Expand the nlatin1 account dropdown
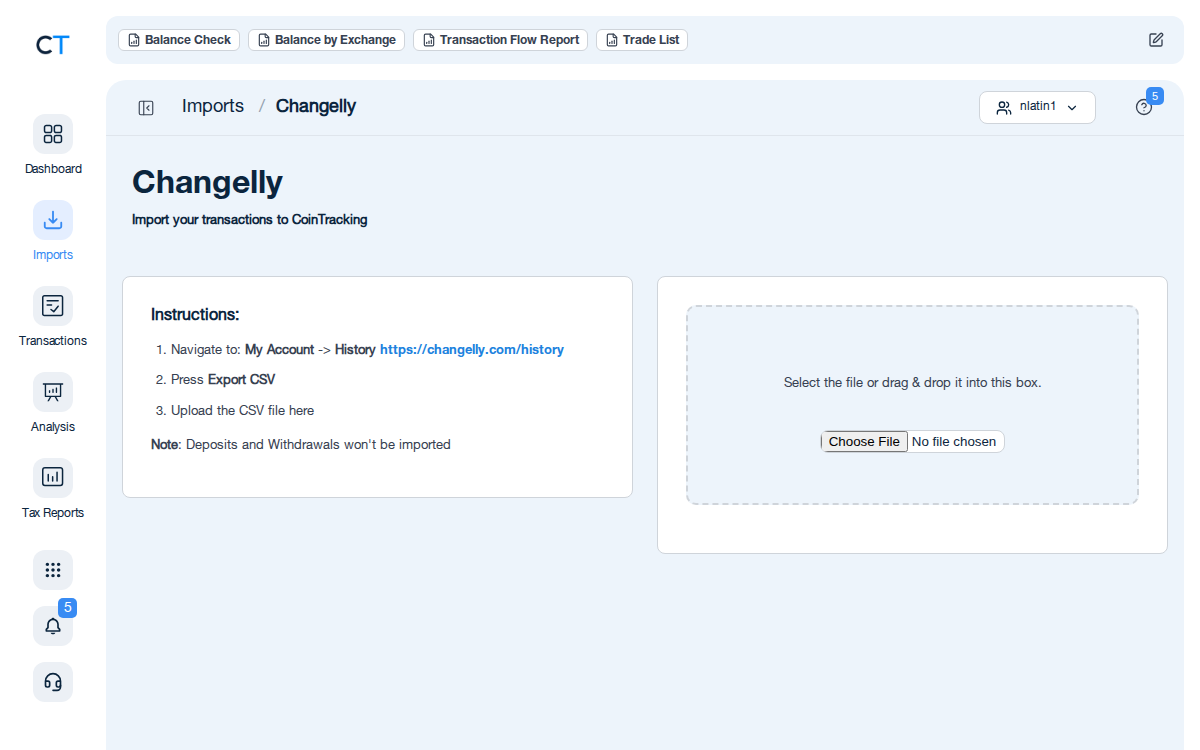Viewport: 1200px width, 750px height. tap(1037, 107)
